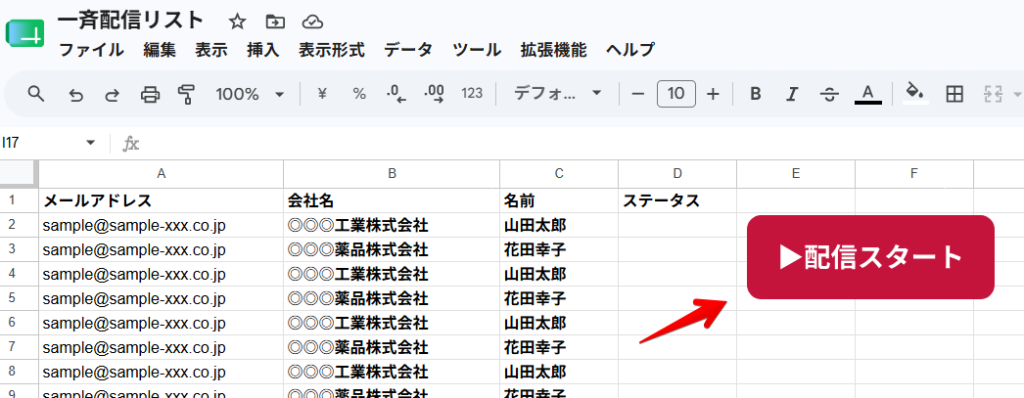Open the 123 number formats menu
Viewport: 1024px width, 398px height.
[x=472, y=94]
